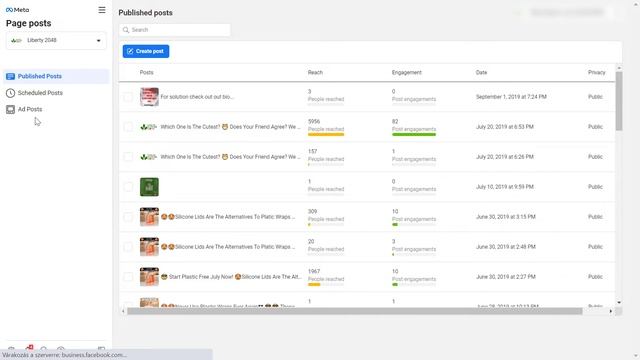This screenshot has height=360, width=640.
Task: Open the green thumbnail of July 10 post
Action: coord(149,187)
